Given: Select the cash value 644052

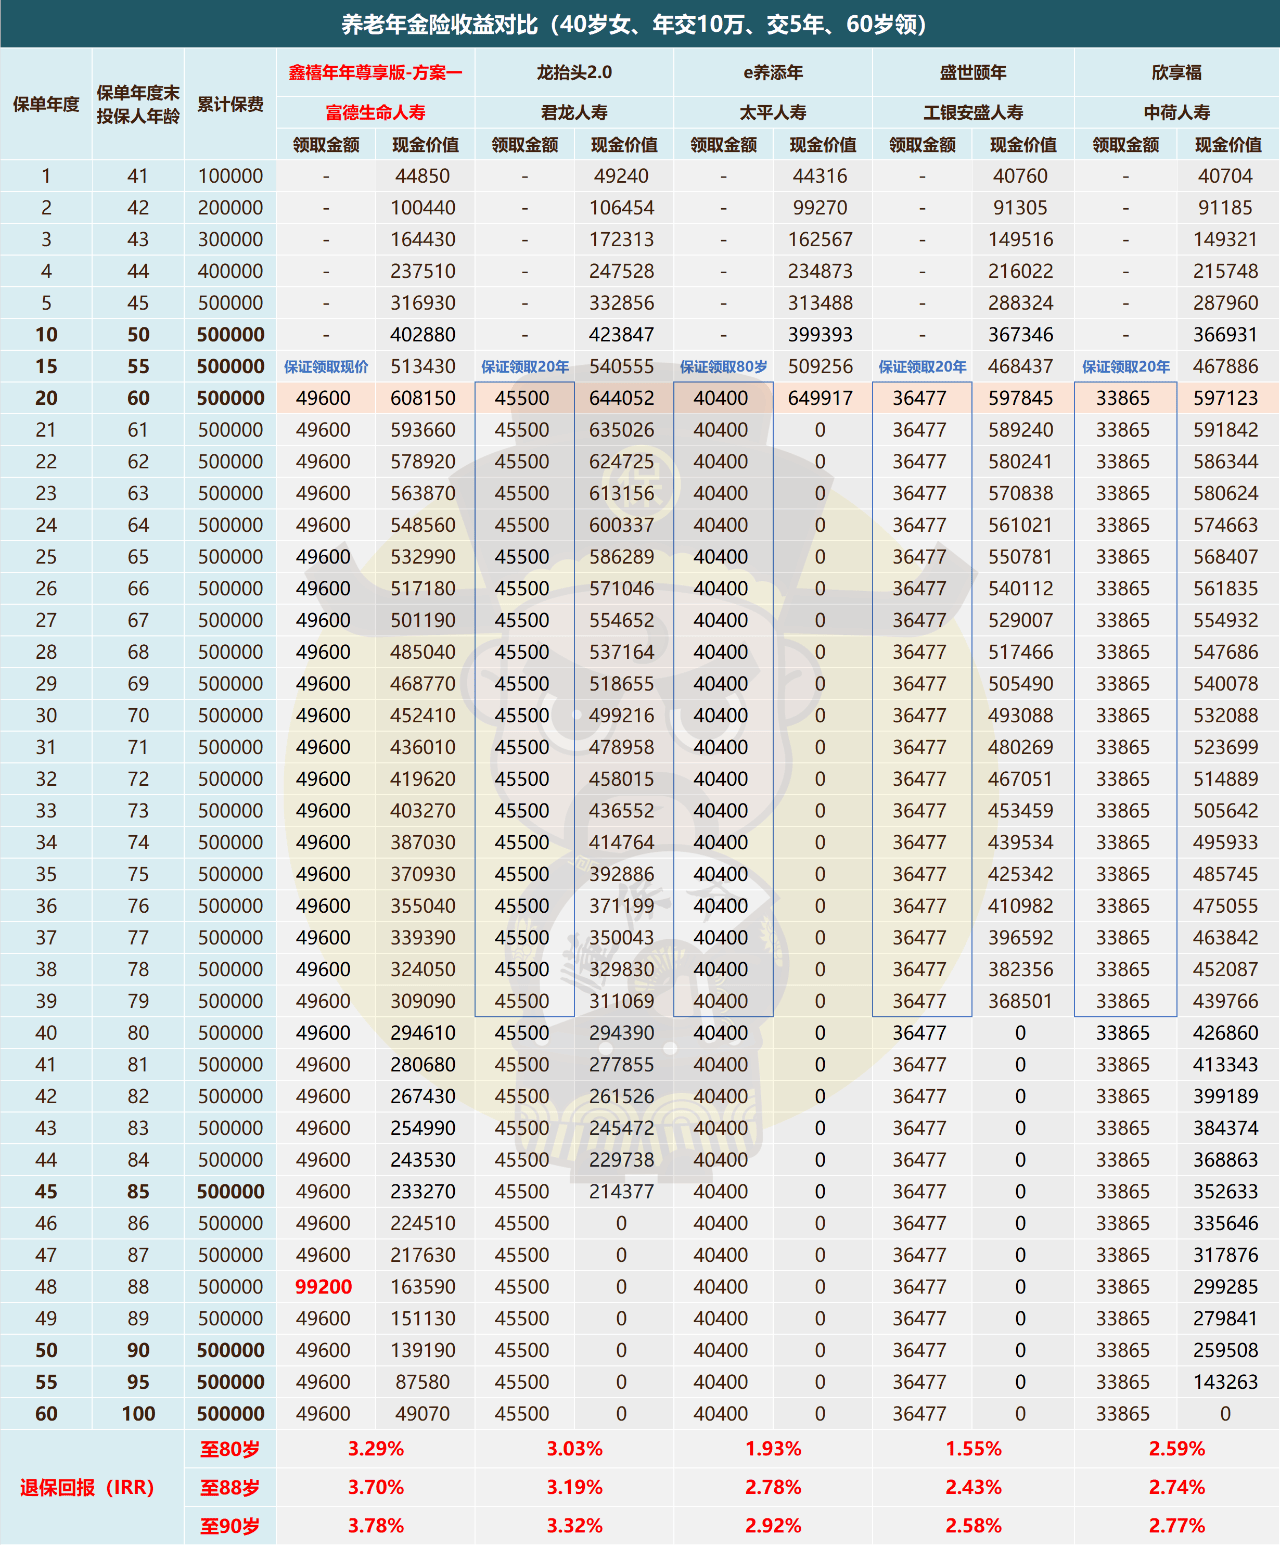Looking at the screenshot, I should 621,398.
